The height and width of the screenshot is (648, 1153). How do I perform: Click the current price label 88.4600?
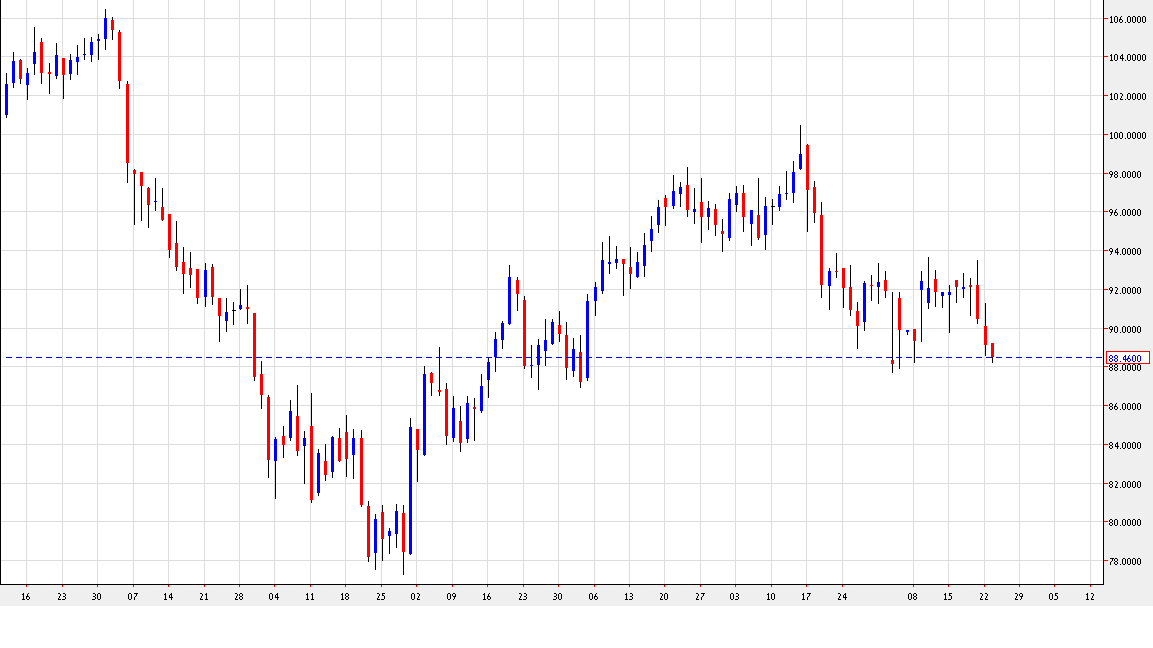(1128, 359)
